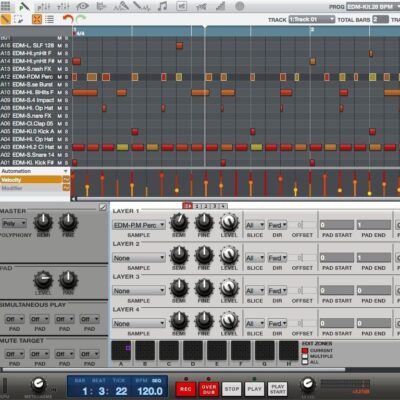
Task: Select the orange pencil draw tool
Action: (x=5, y=19)
